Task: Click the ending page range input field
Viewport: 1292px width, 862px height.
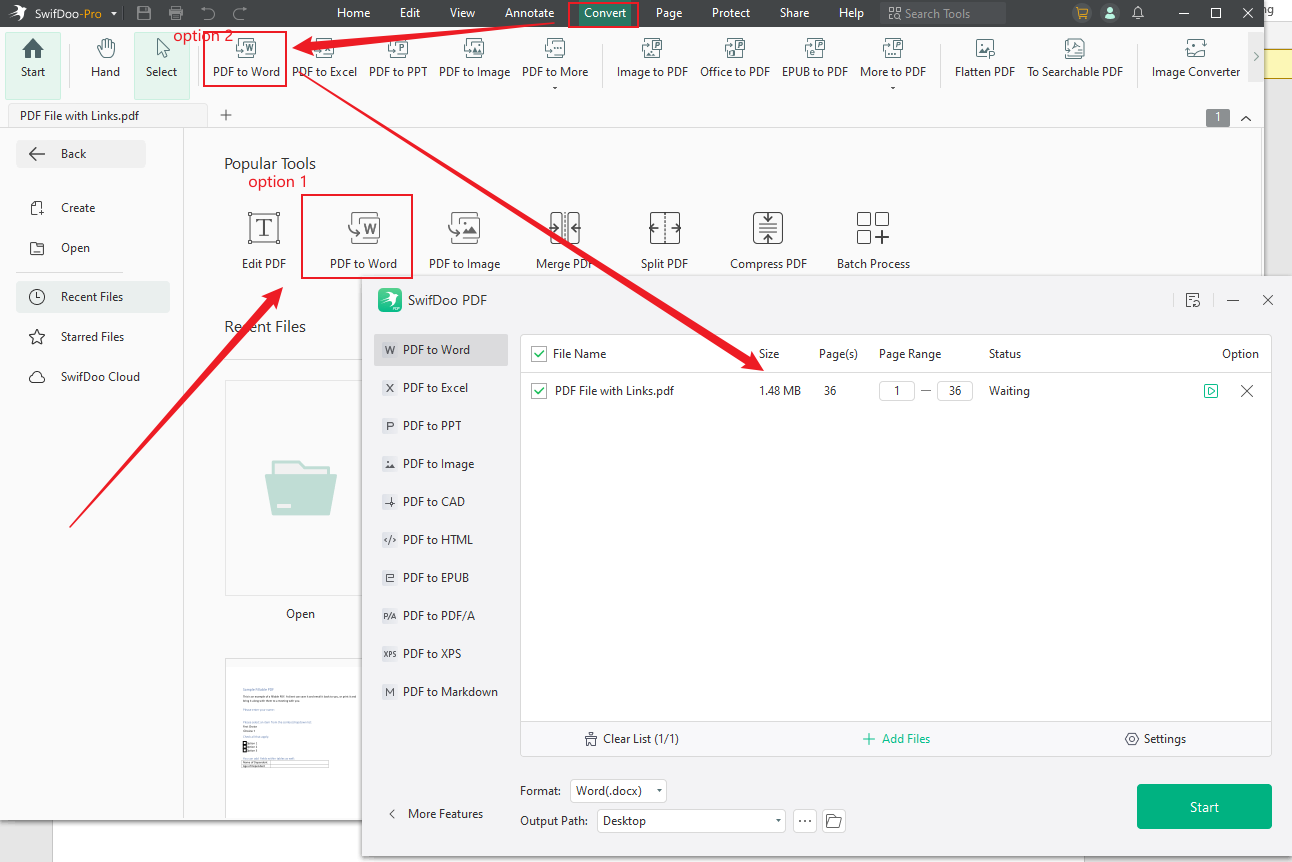Action: (954, 390)
